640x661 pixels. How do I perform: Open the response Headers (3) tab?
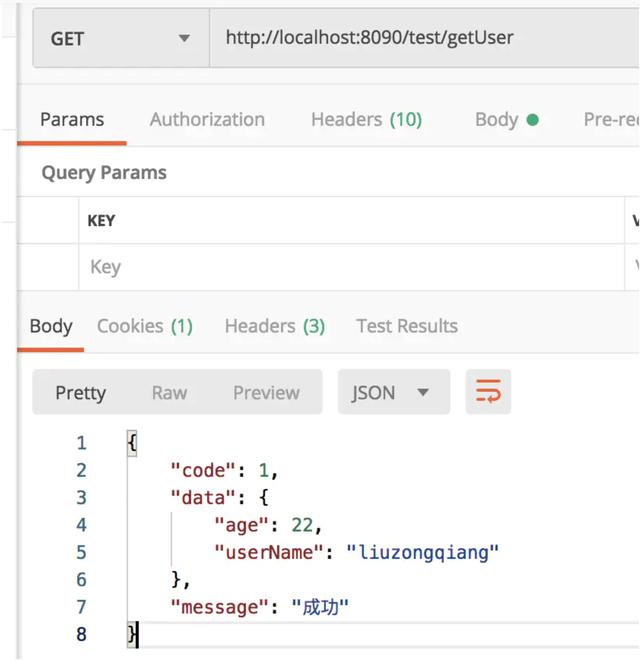[275, 326]
